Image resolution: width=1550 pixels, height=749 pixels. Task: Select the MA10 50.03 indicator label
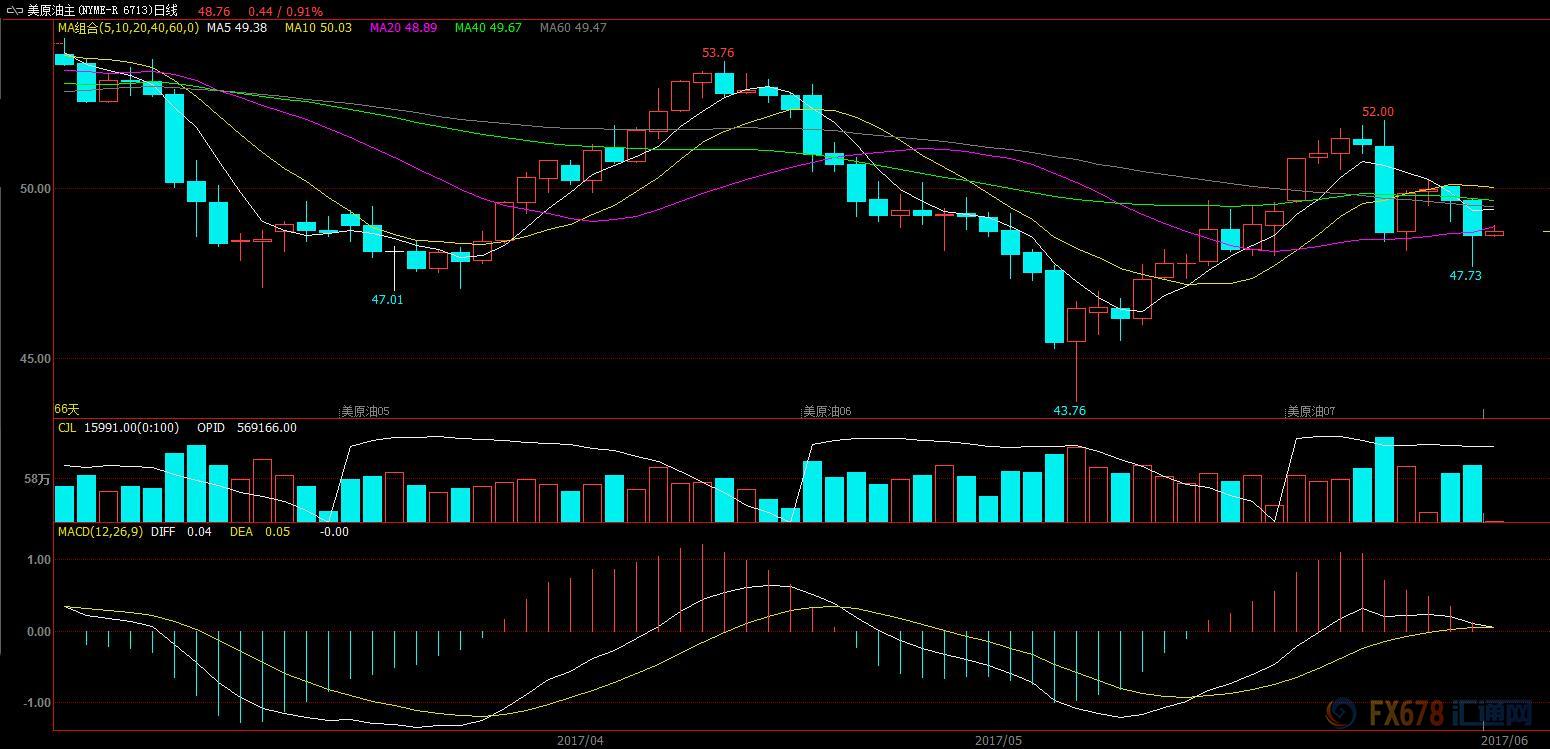[x=318, y=28]
